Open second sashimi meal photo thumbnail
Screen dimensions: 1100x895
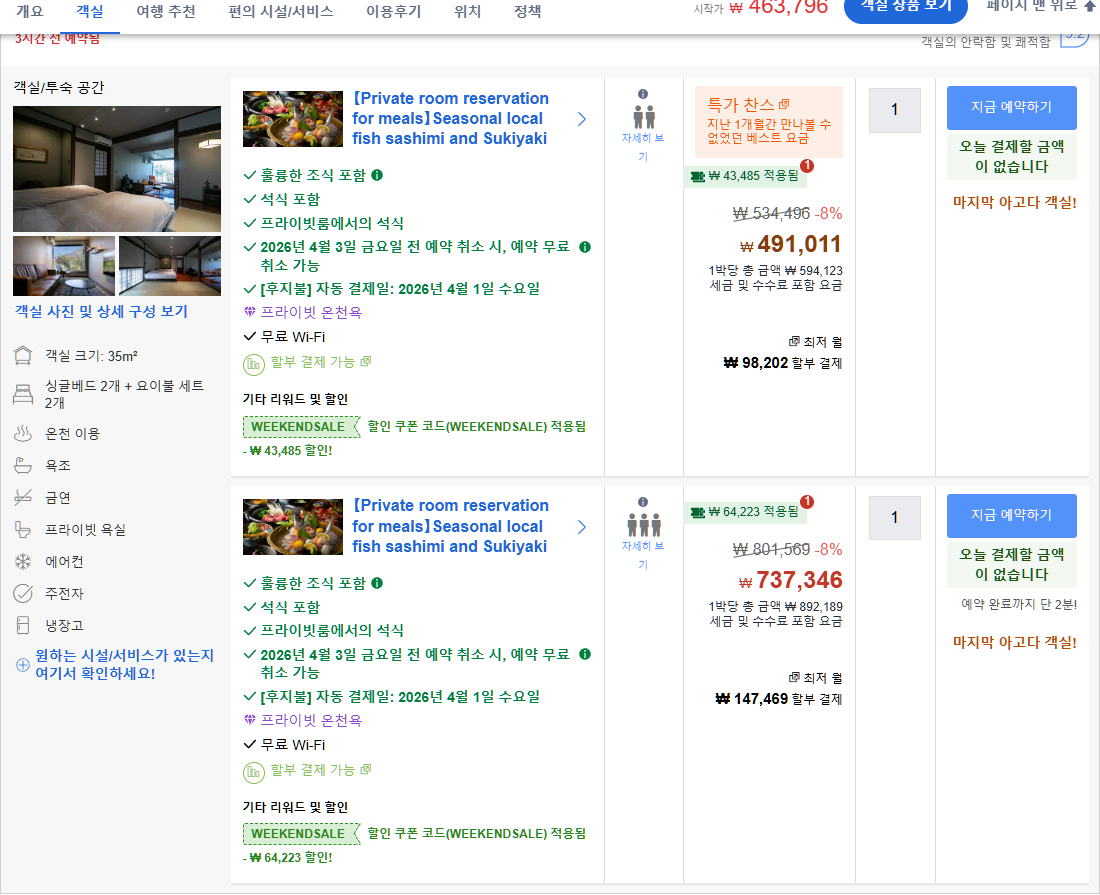(x=293, y=527)
